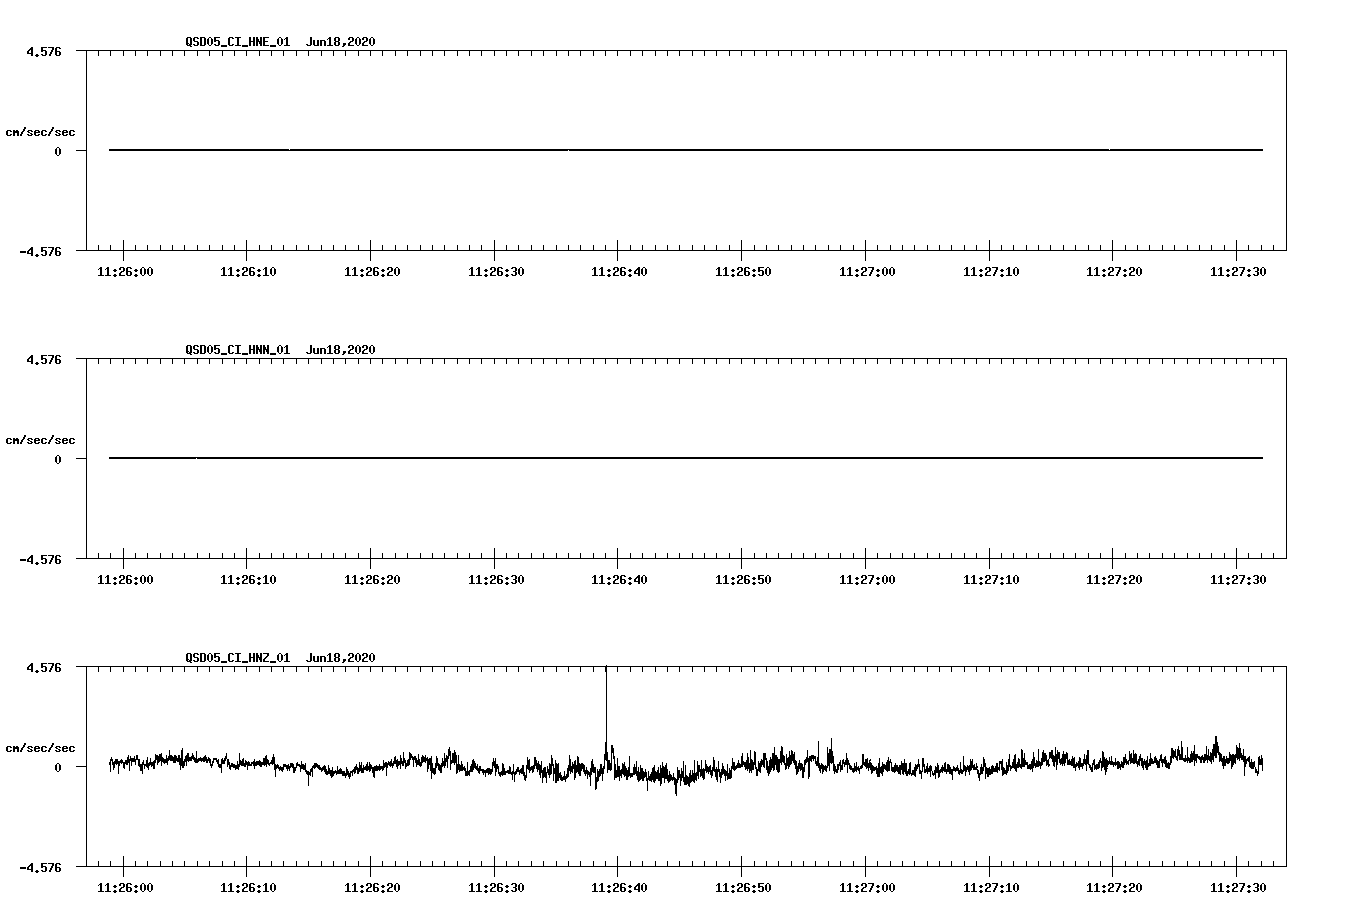Click the 11:26:20 time label under HNE plot
This screenshot has width=1358, height=924.
tap(372, 271)
